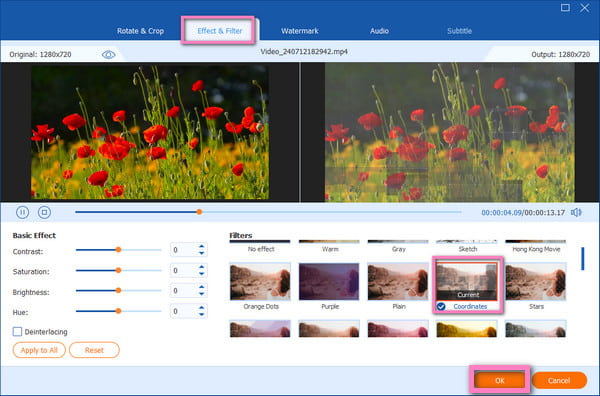Select the Purple filter thumbnail
Viewport: 600px width, 396px height.
[329, 282]
